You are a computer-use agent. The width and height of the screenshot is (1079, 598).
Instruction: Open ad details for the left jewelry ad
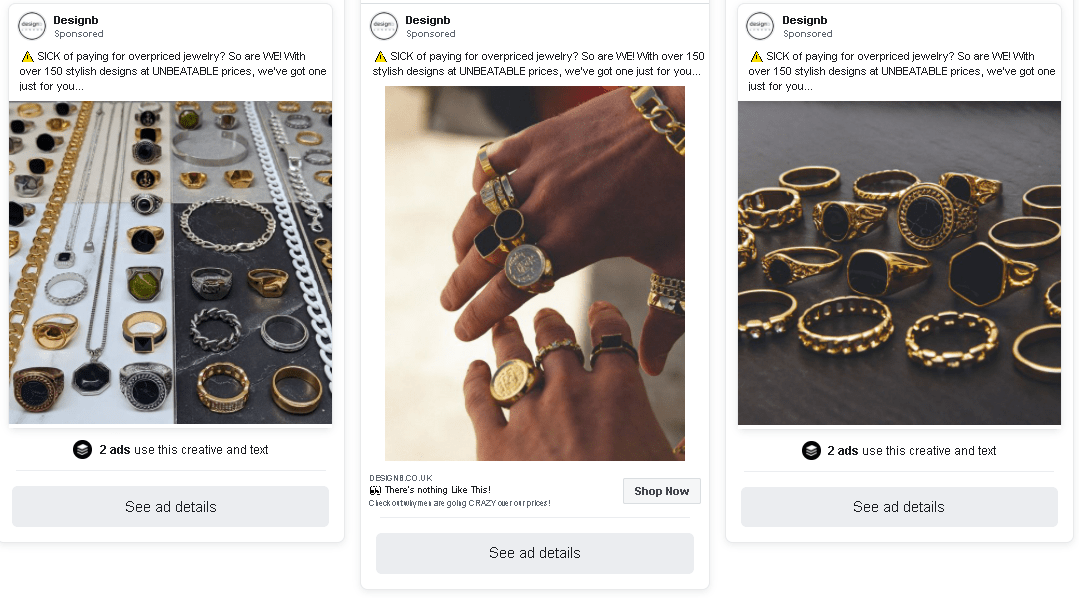click(x=170, y=506)
